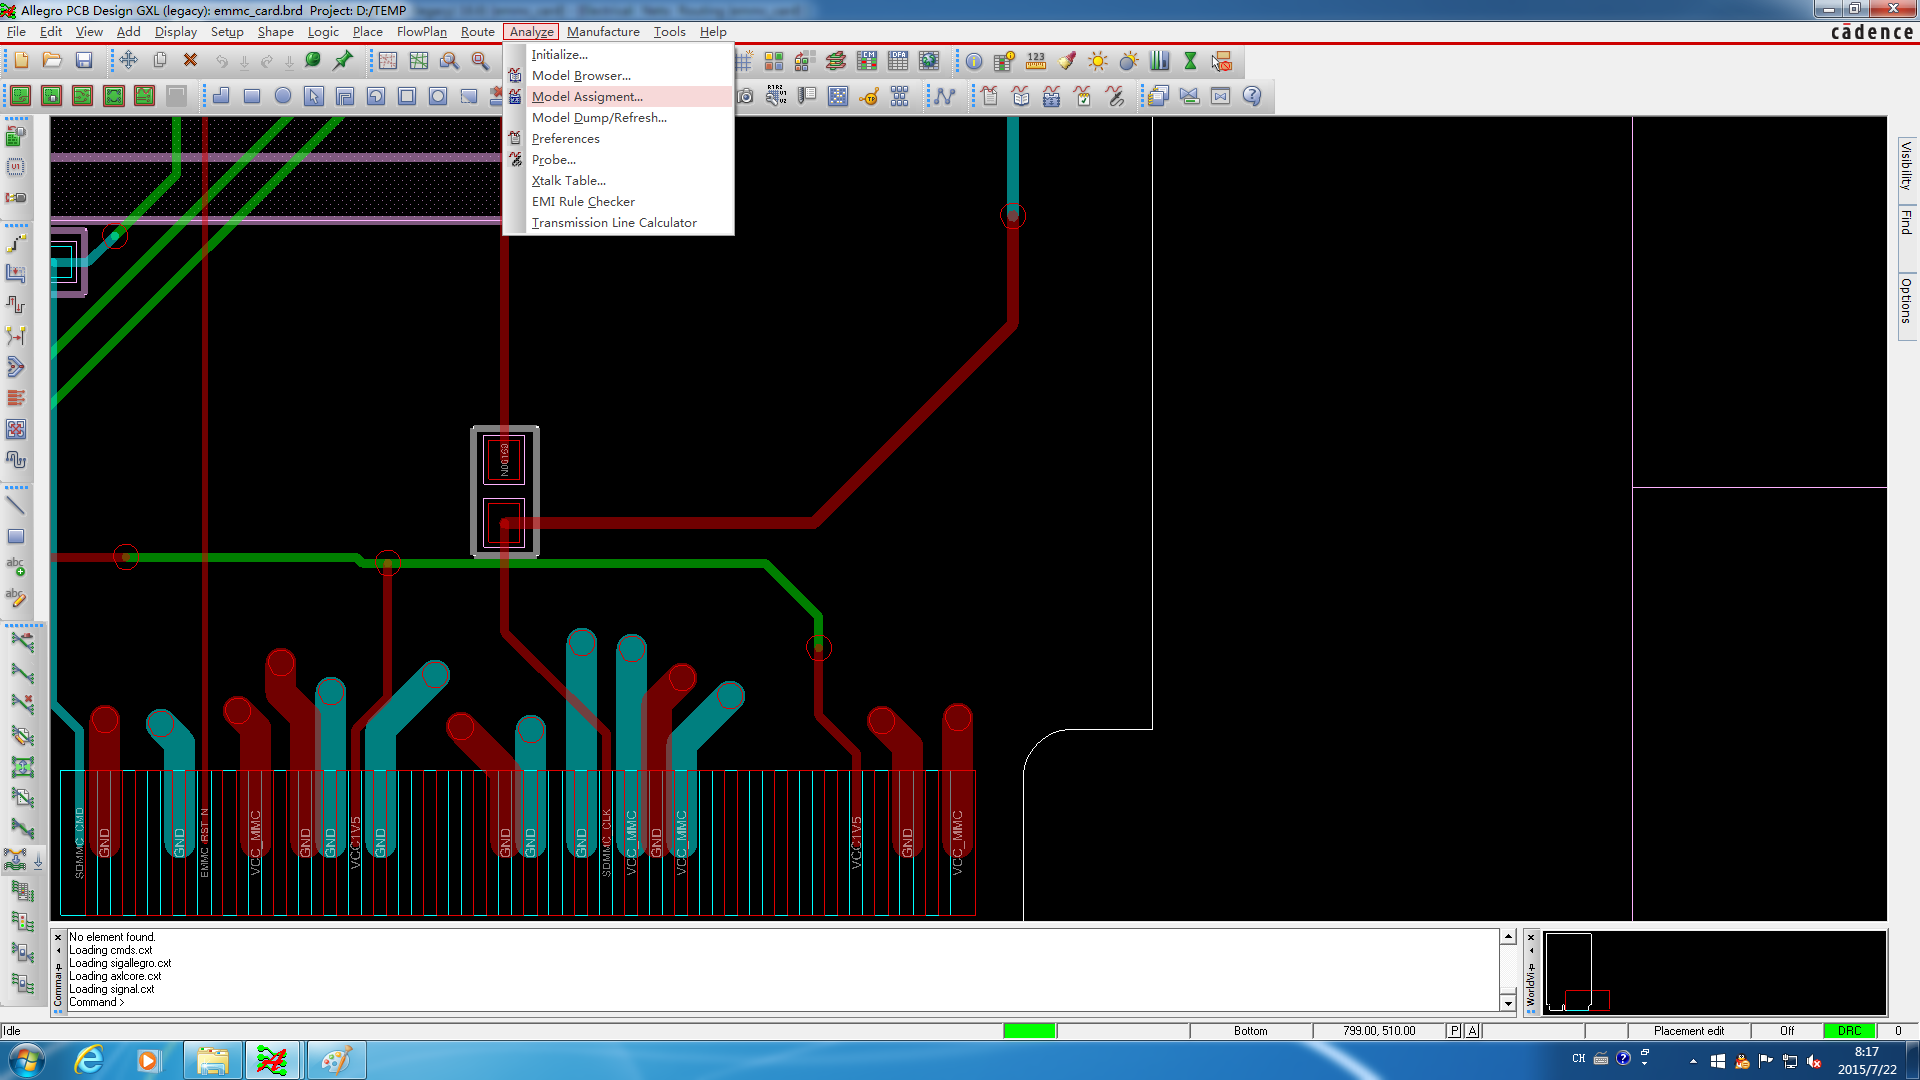Click the Add Line tool in left toolbar
1920x1080 pixels.
click(16, 505)
